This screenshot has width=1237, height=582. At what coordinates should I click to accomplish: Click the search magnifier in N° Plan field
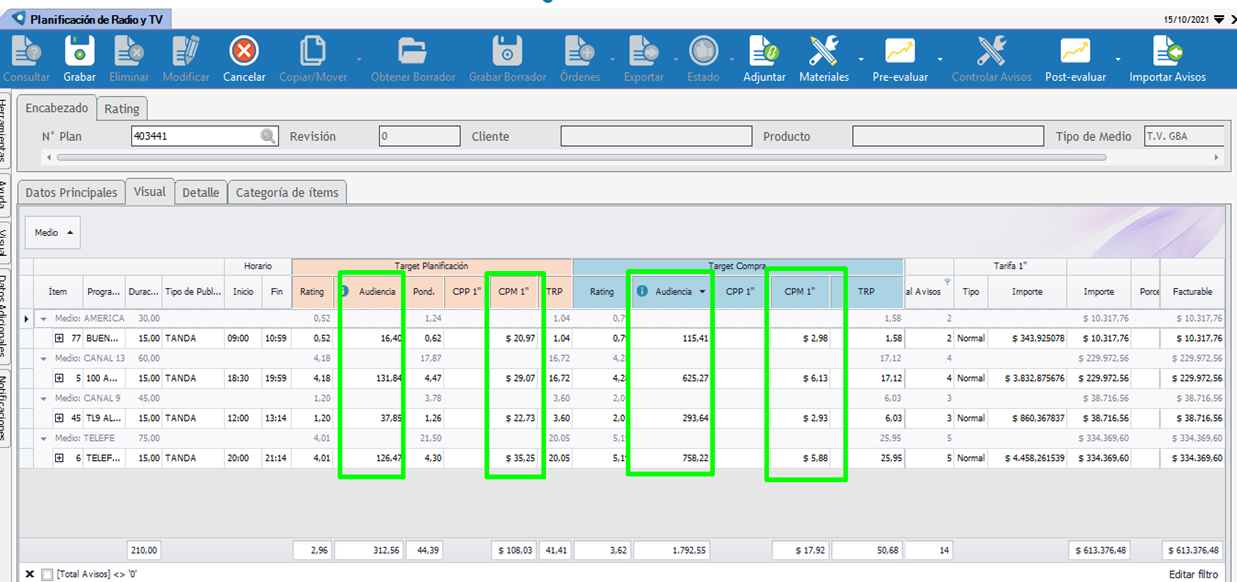click(x=268, y=137)
